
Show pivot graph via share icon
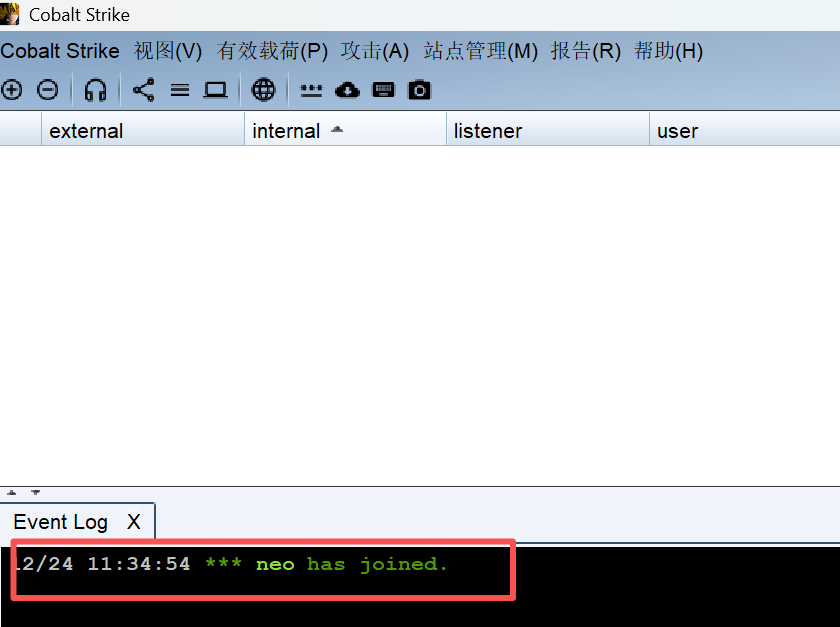[144, 89]
